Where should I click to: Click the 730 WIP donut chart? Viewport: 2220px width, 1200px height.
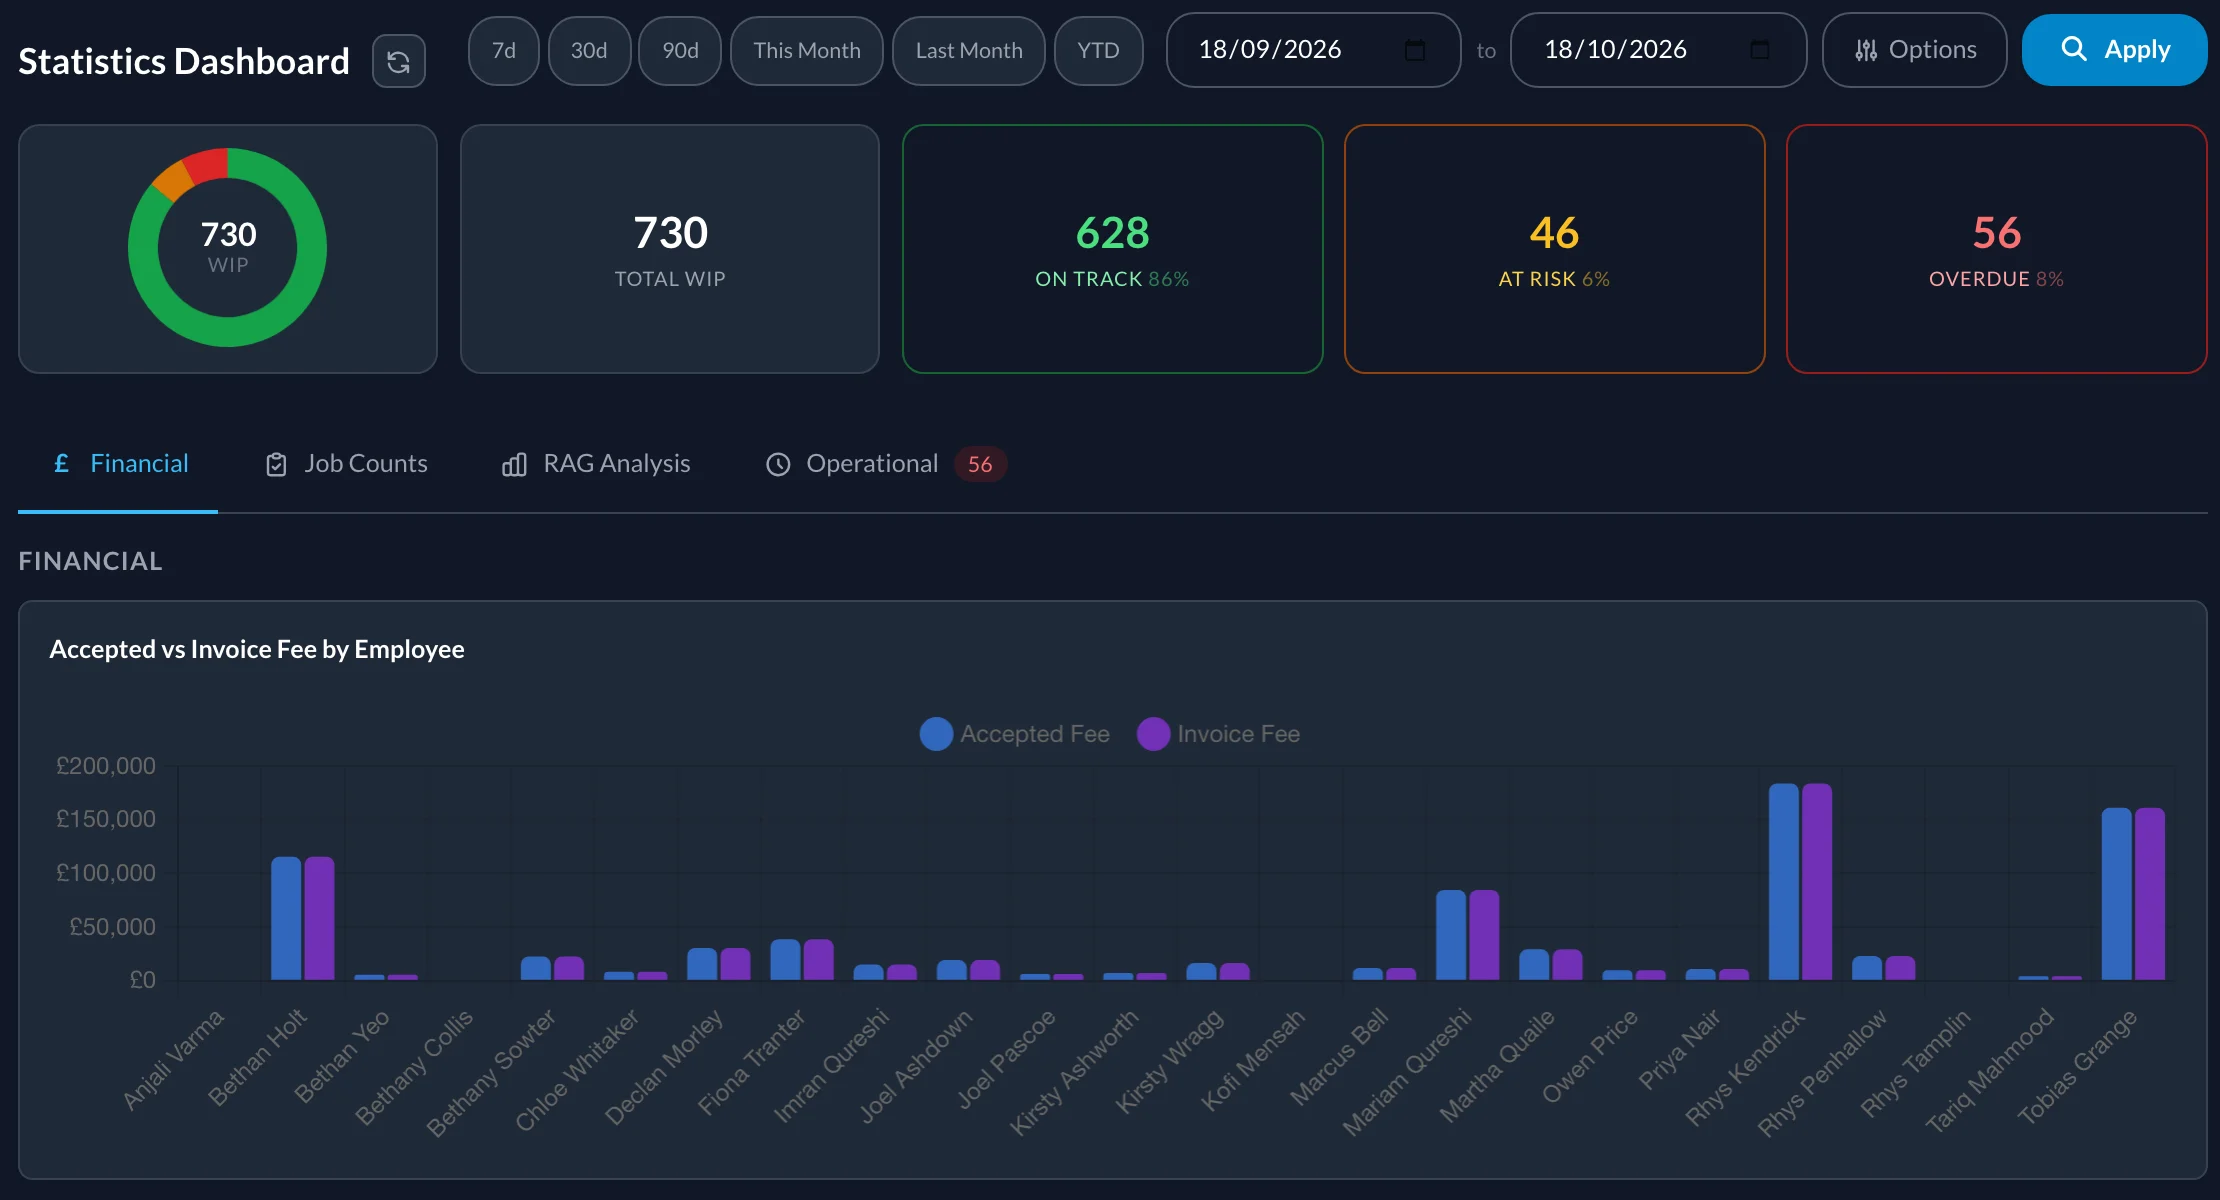(228, 248)
